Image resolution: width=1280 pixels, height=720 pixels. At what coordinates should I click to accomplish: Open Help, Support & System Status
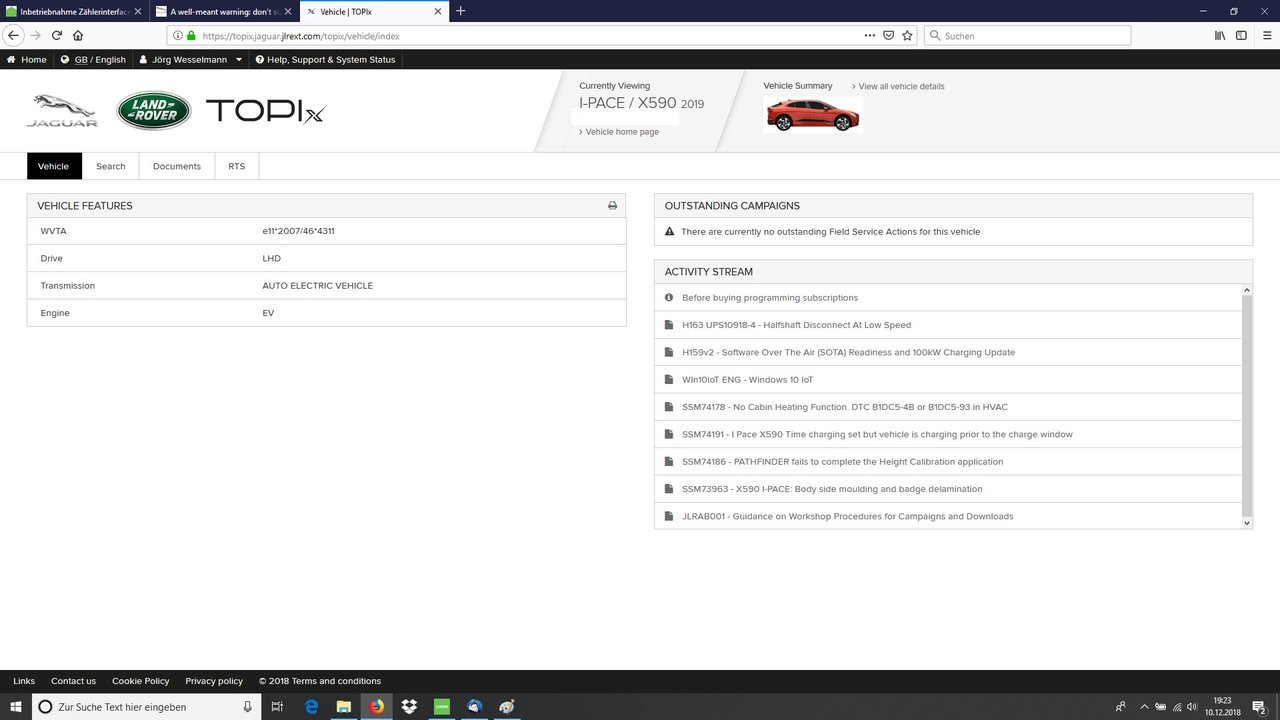325,59
